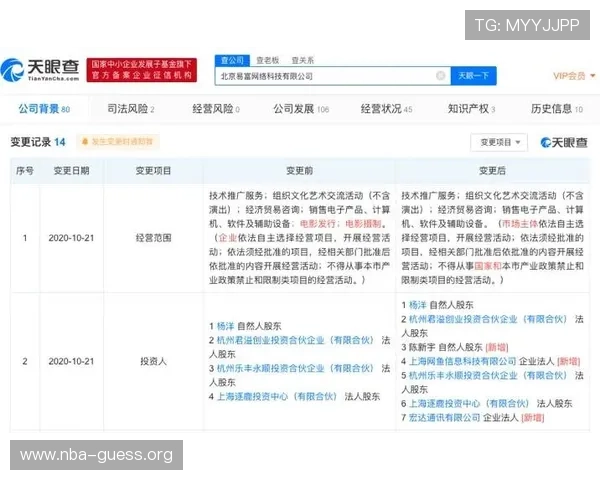Click the 变更日期 column header
The height and width of the screenshot is (480, 600).
click(71, 171)
